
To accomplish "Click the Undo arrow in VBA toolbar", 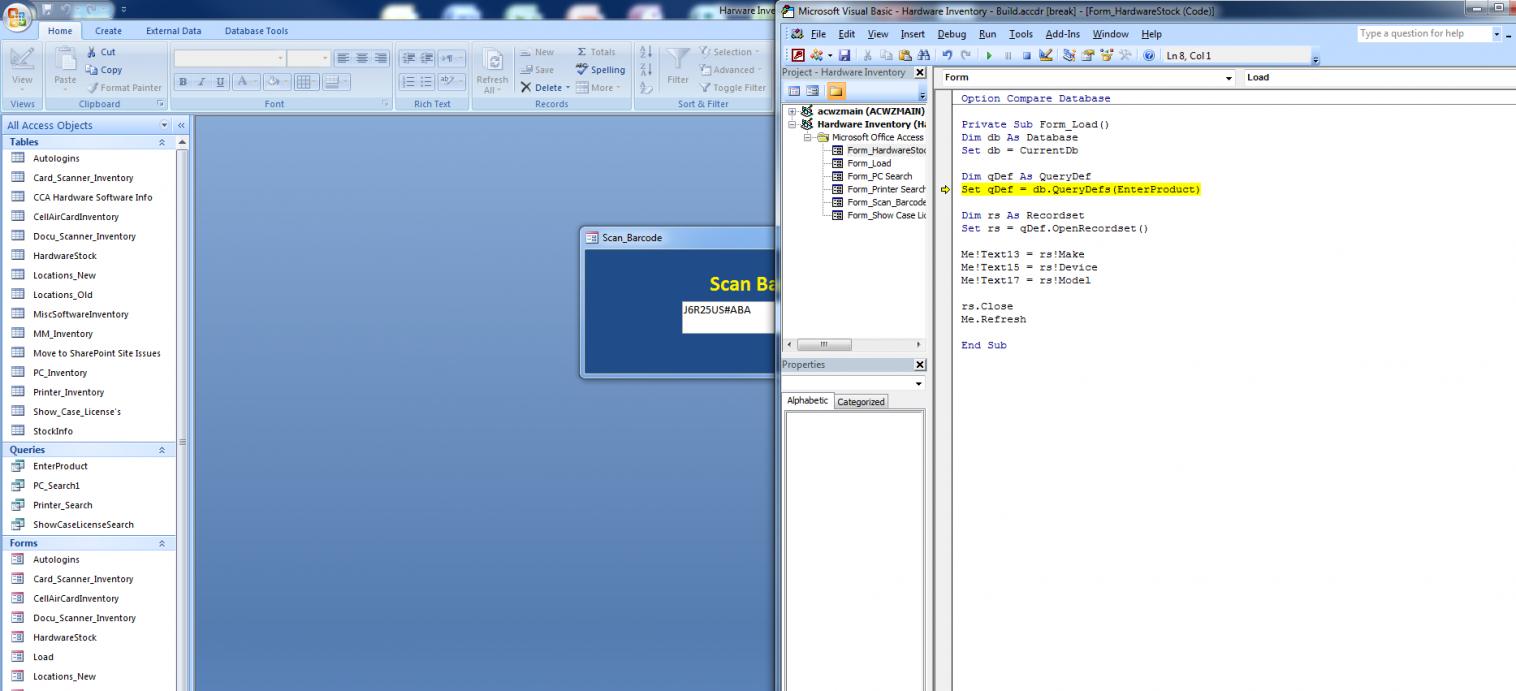I will [946, 56].
